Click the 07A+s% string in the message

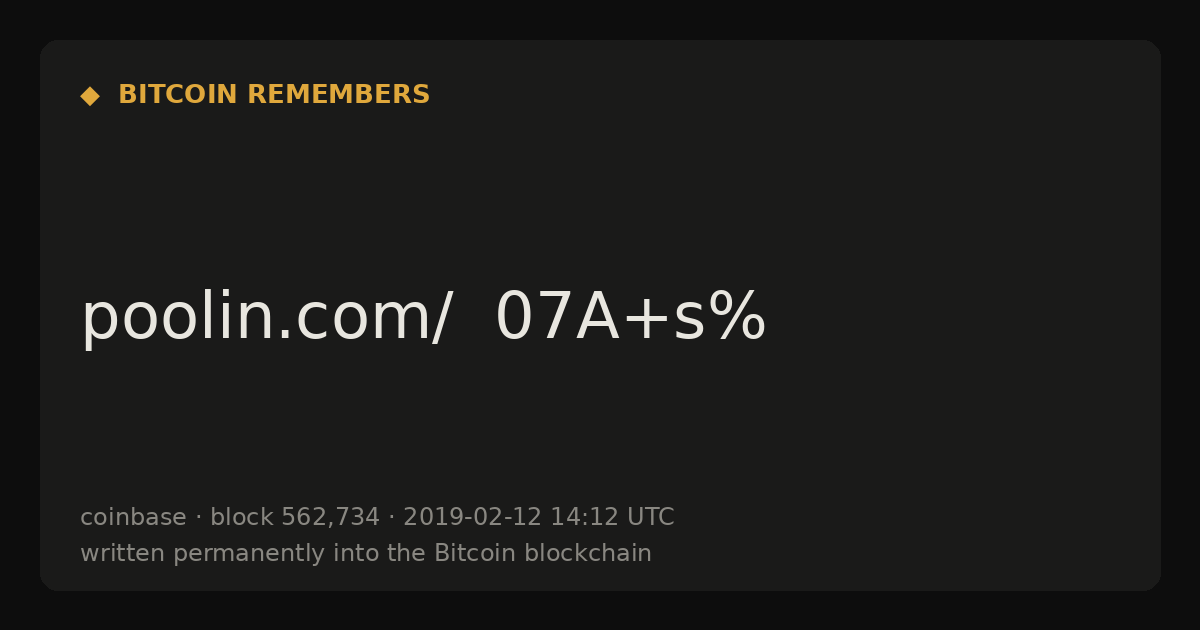click(x=631, y=318)
